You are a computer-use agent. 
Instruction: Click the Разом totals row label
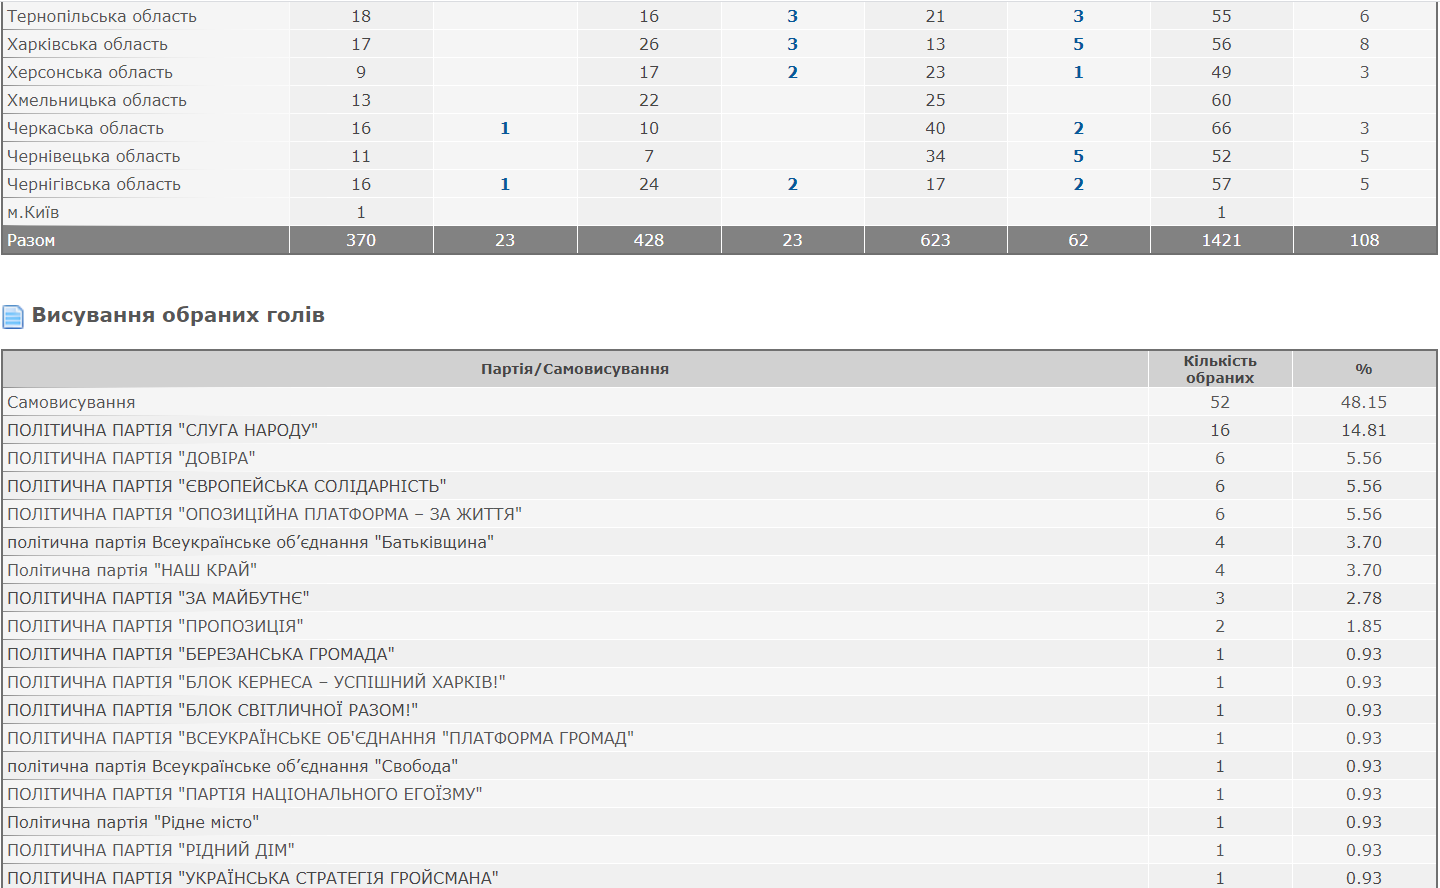click(31, 240)
